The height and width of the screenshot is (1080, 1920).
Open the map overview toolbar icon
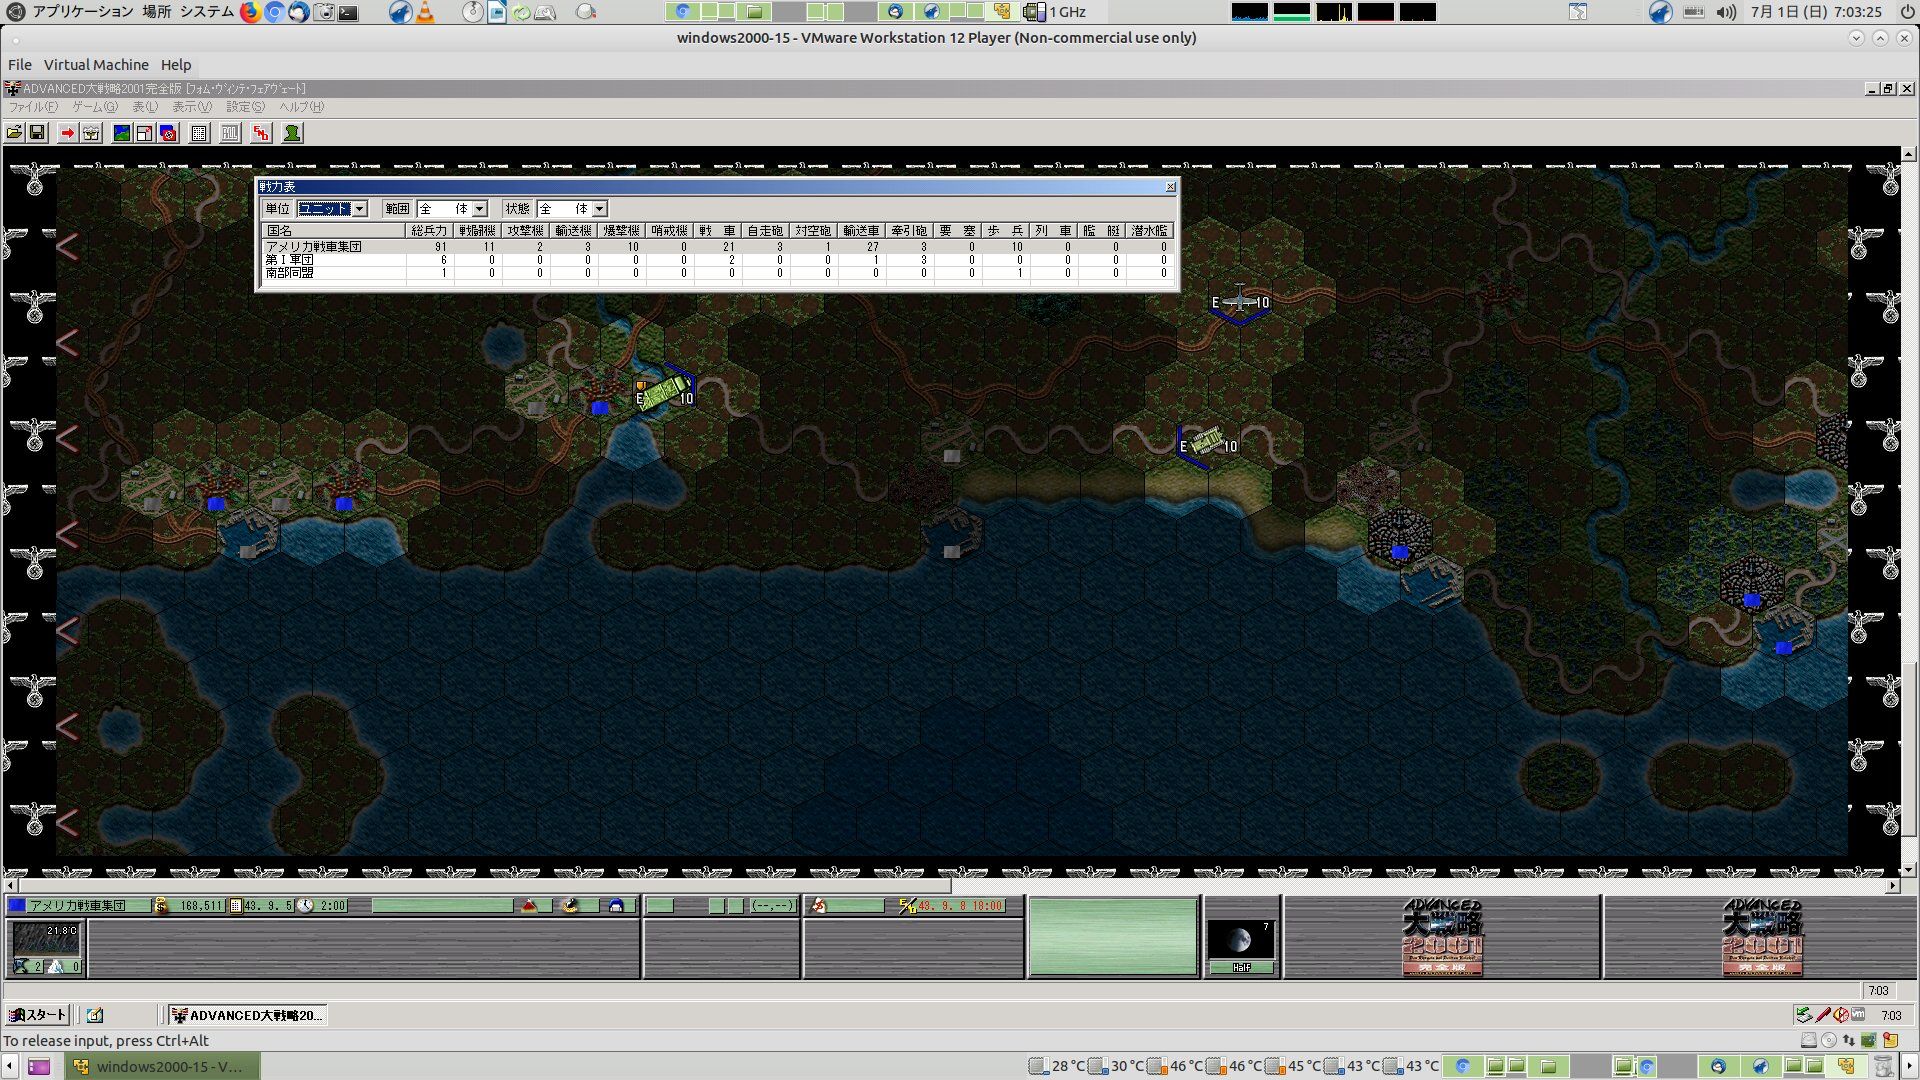[121, 133]
